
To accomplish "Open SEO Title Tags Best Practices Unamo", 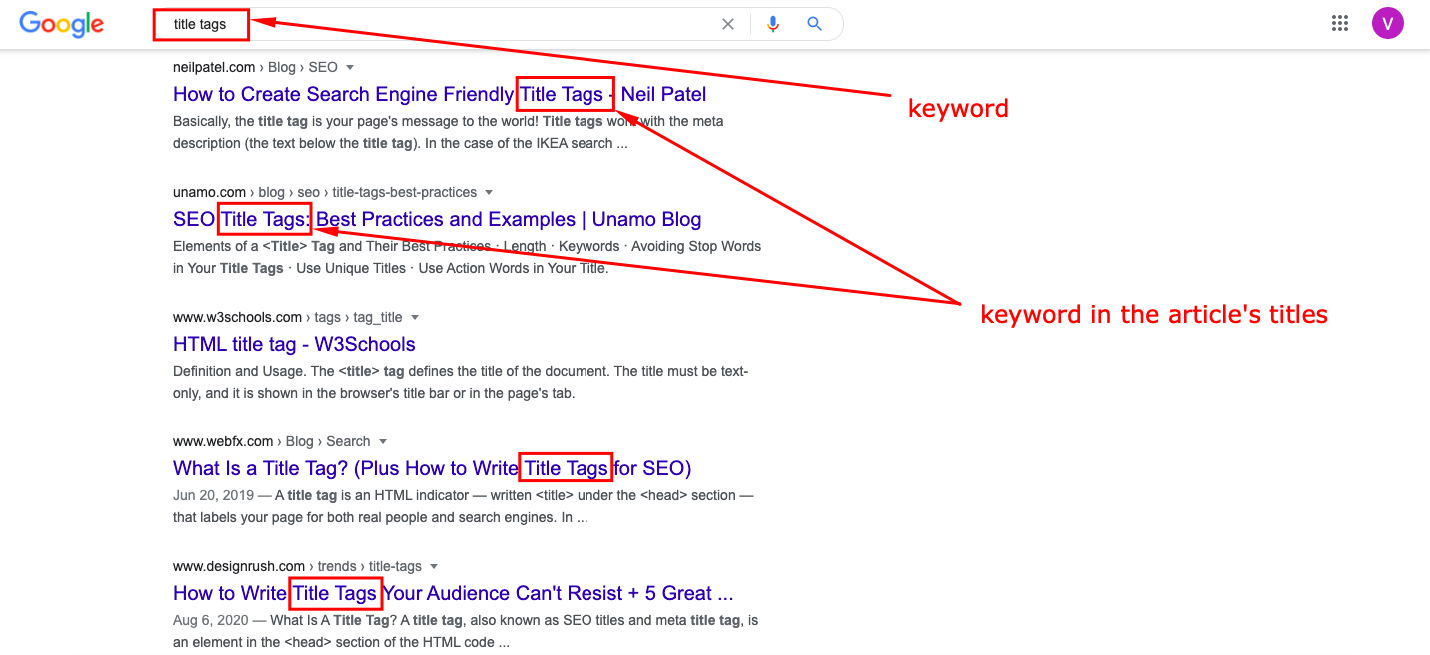I will tap(437, 219).
